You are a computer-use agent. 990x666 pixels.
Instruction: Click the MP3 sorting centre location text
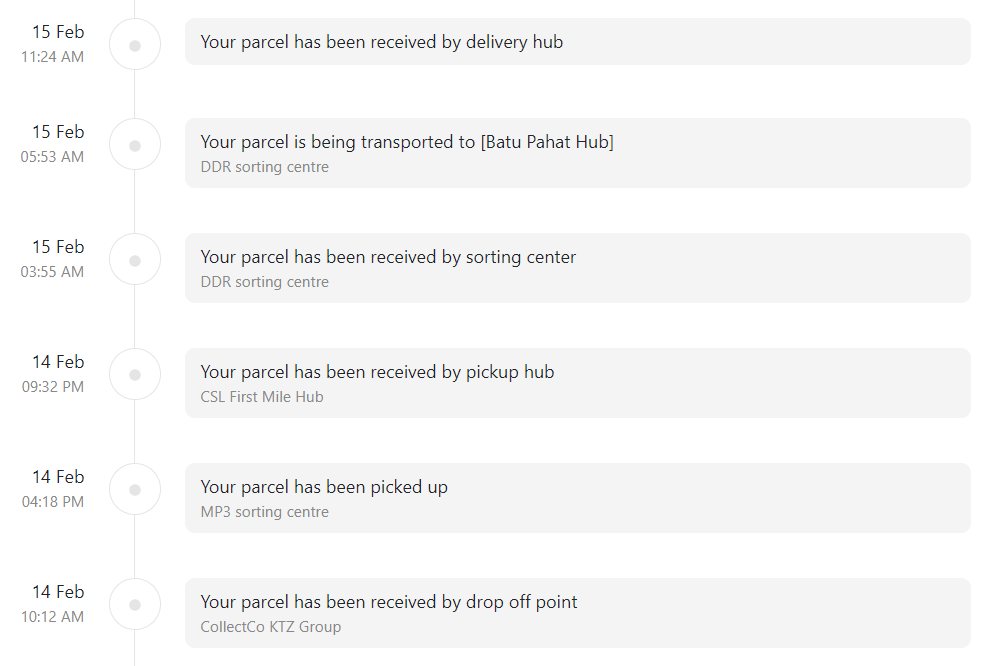pos(265,512)
